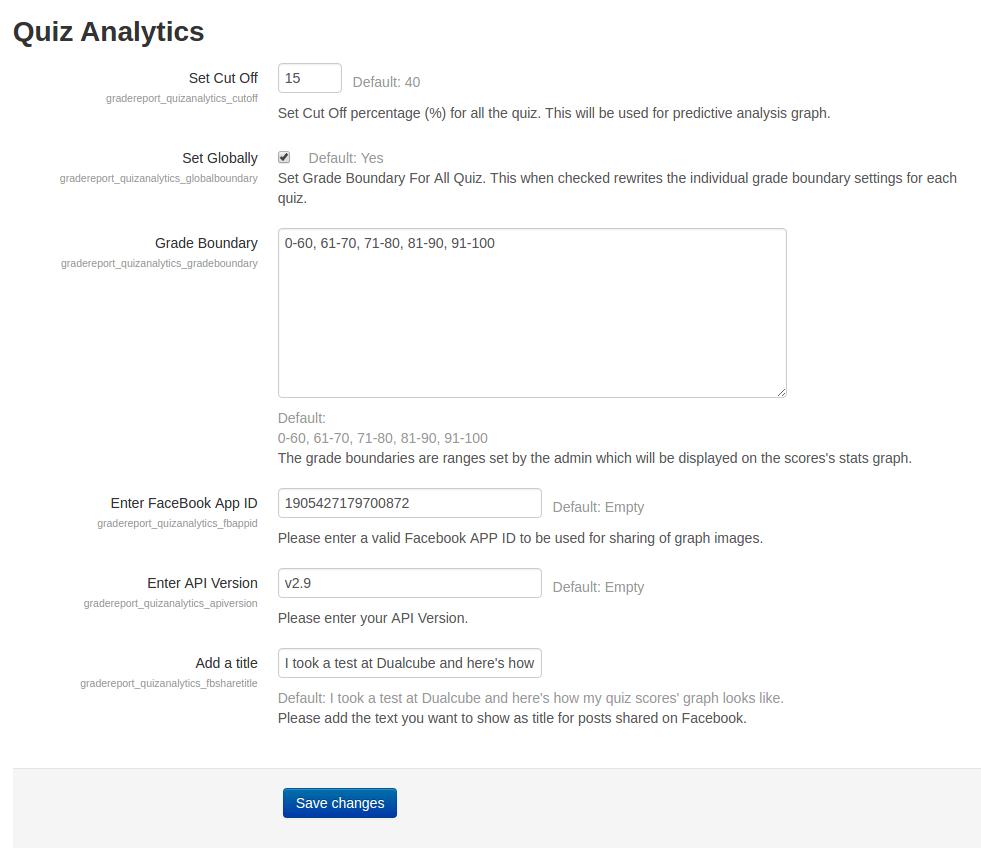Select the FaceBook App ID input box

pos(409,503)
